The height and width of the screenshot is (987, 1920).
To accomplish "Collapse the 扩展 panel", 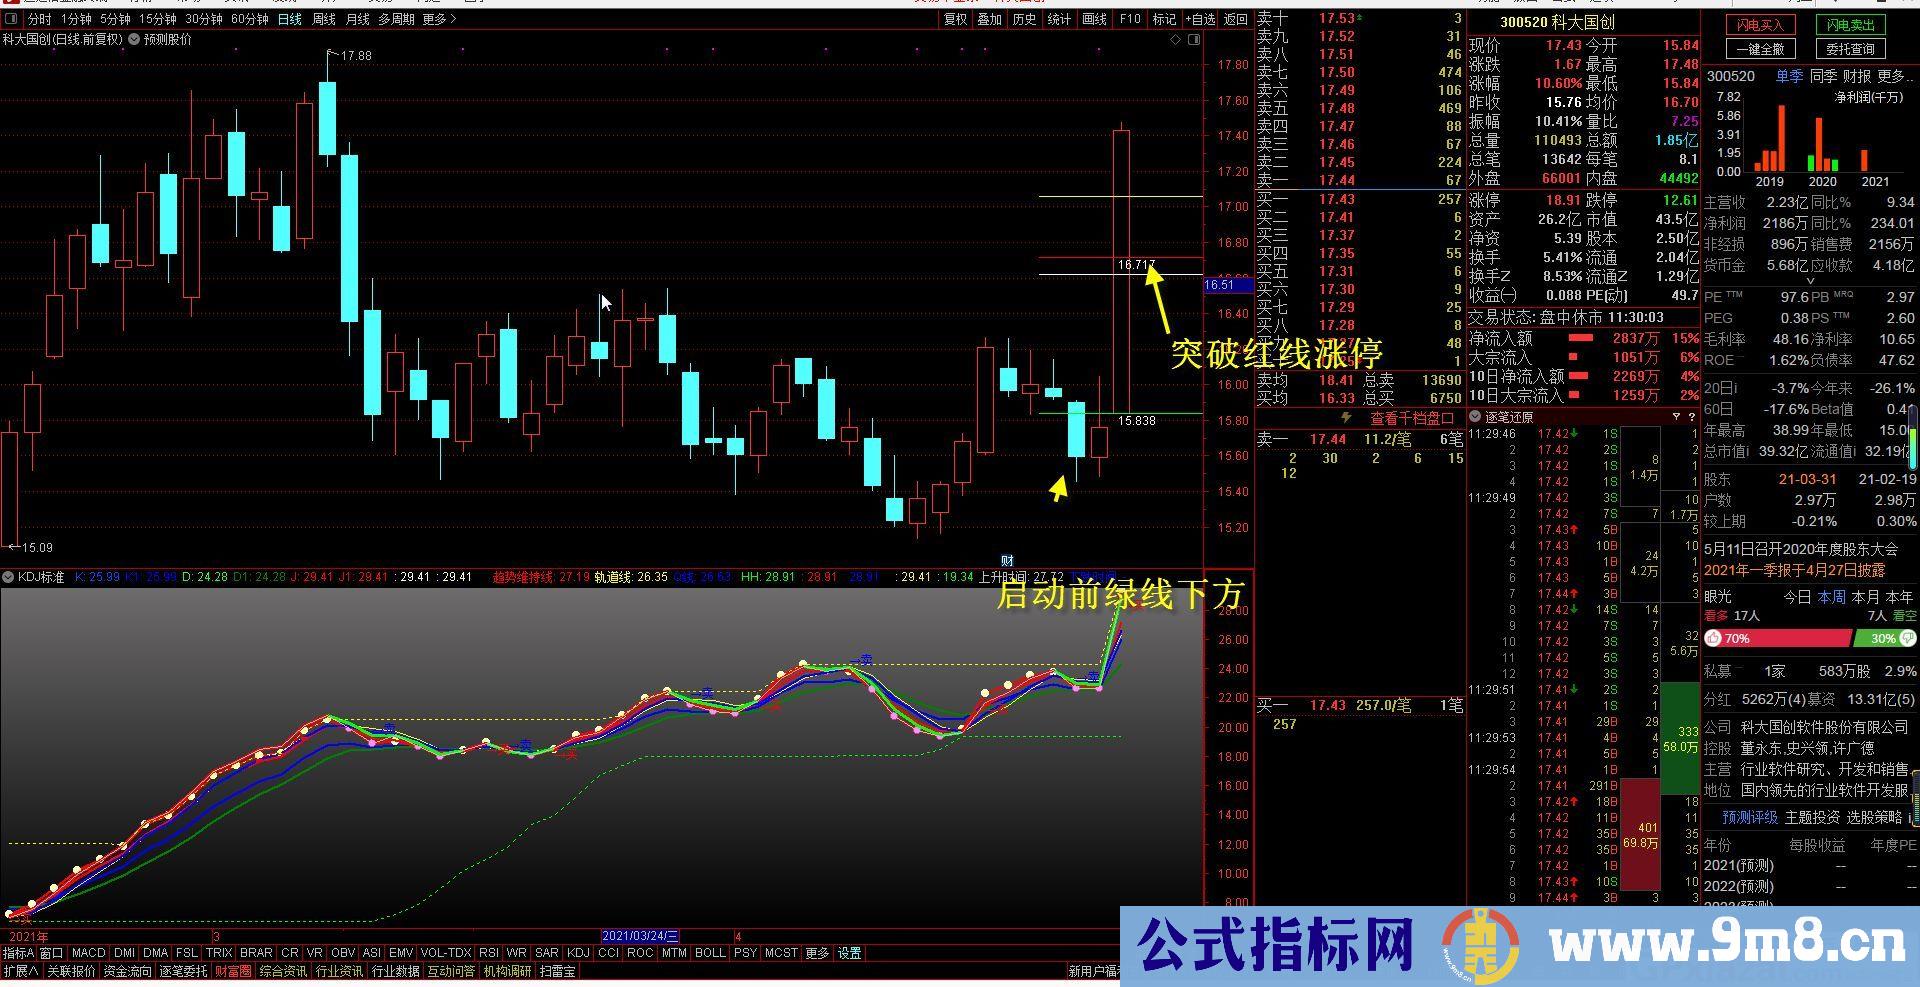I will (x=20, y=971).
